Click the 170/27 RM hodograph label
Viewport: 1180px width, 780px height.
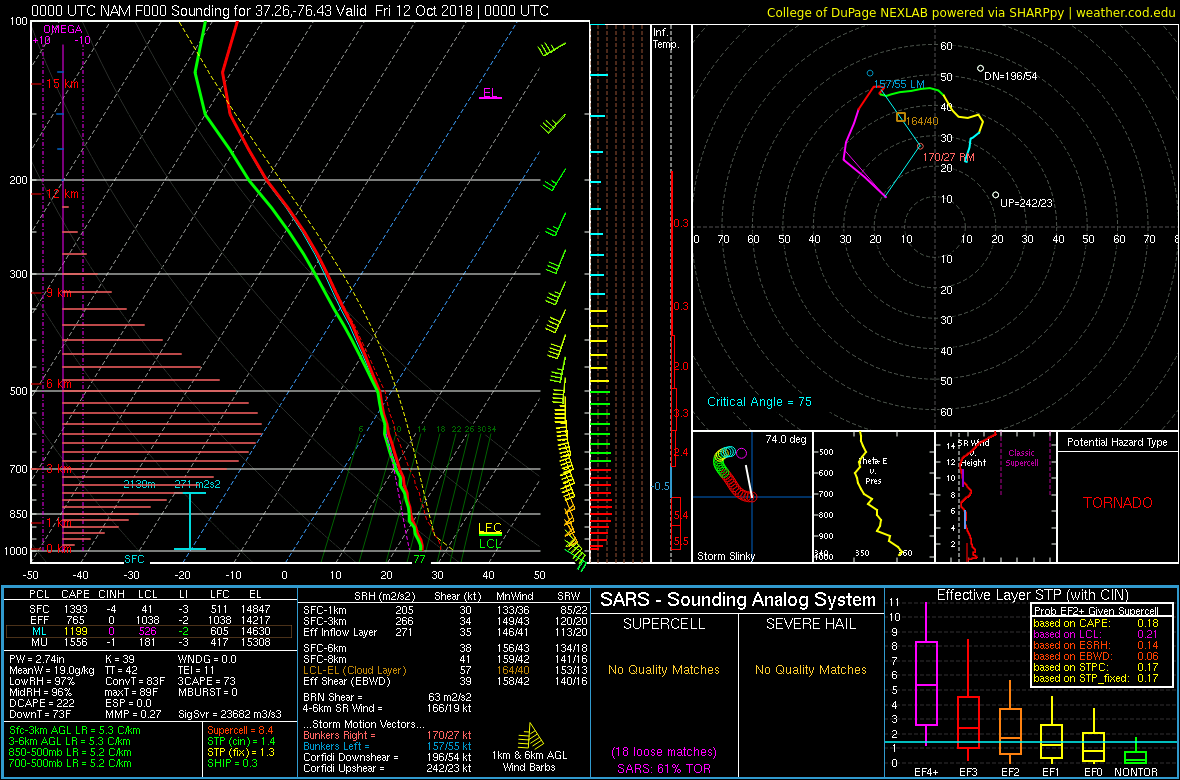coord(951,157)
